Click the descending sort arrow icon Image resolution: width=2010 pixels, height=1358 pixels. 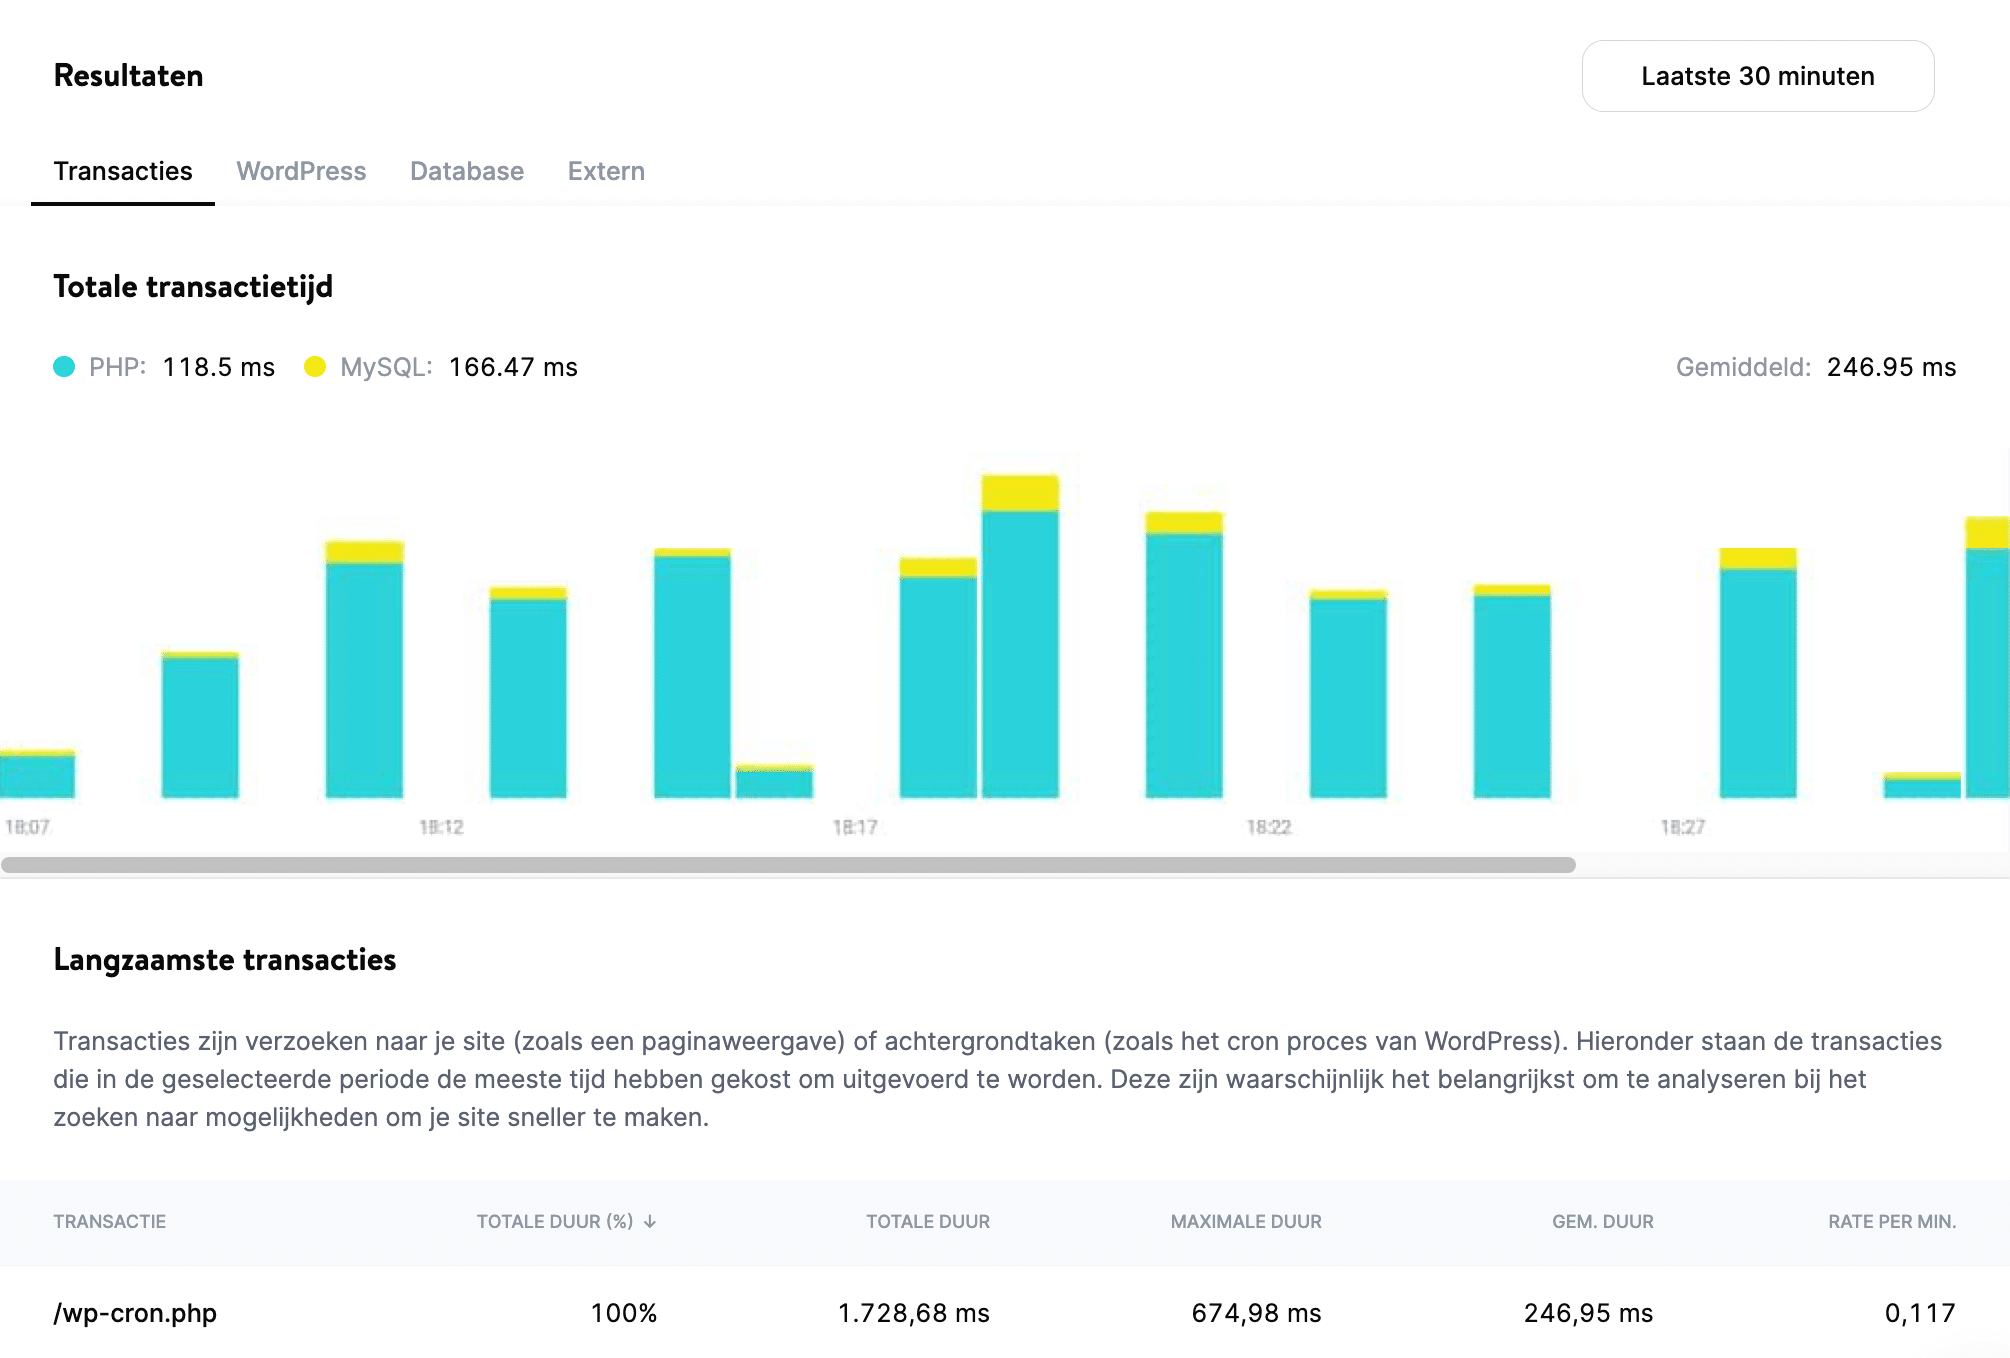coord(651,1221)
